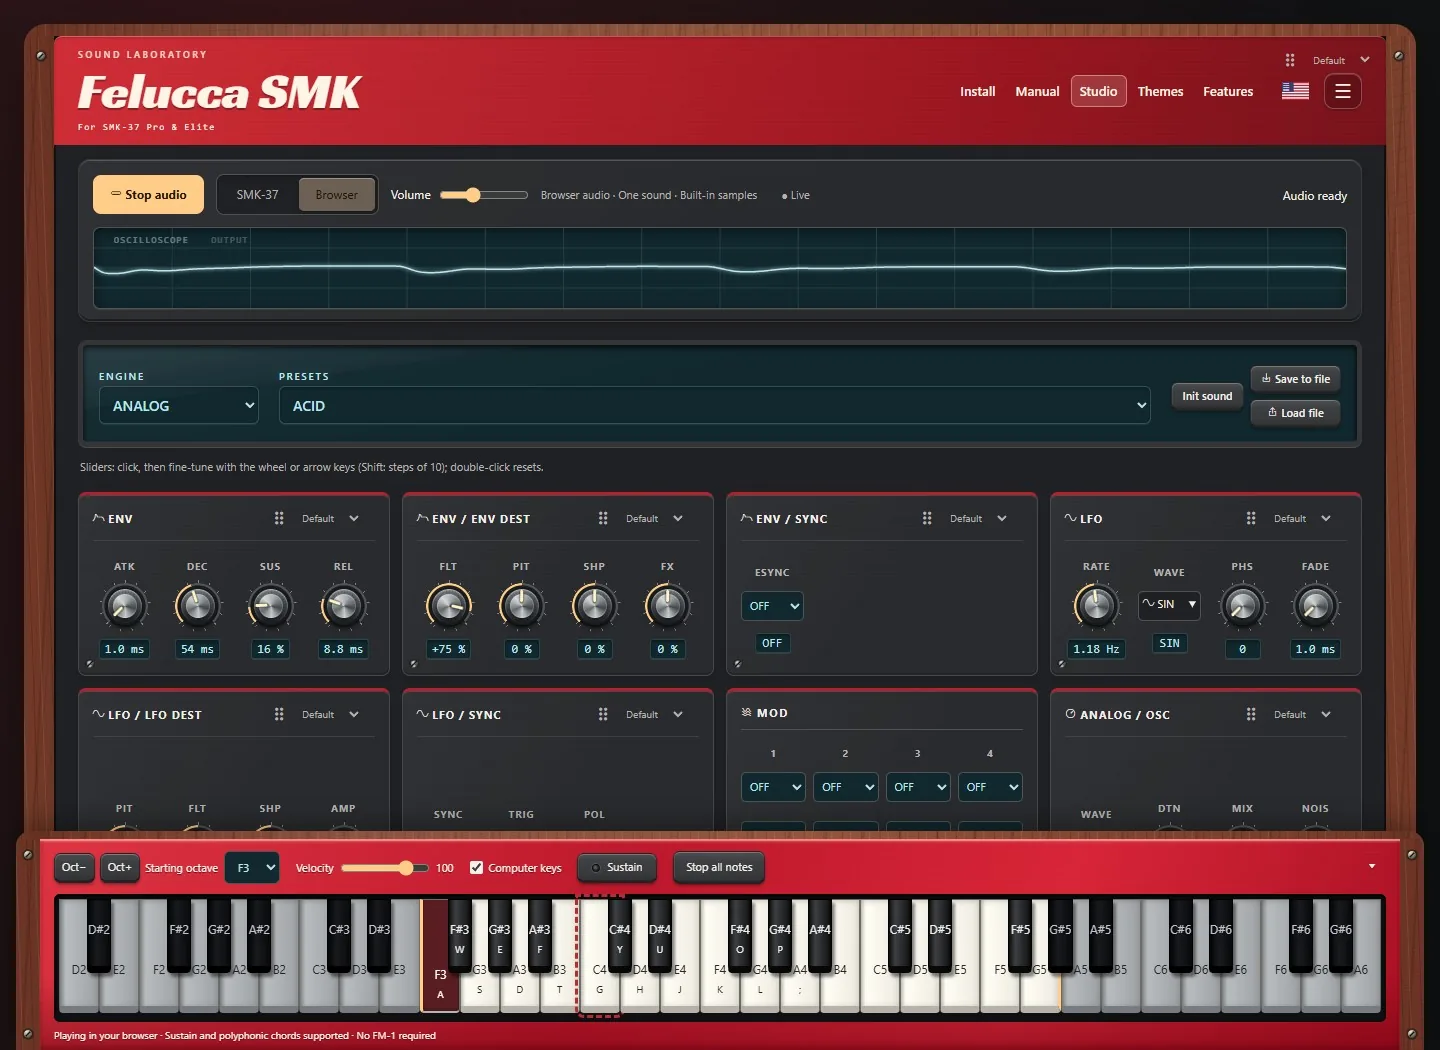The width and height of the screenshot is (1440, 1050).
Task: Click the ENV ATK knob
Action: click(x=124, y=605)
